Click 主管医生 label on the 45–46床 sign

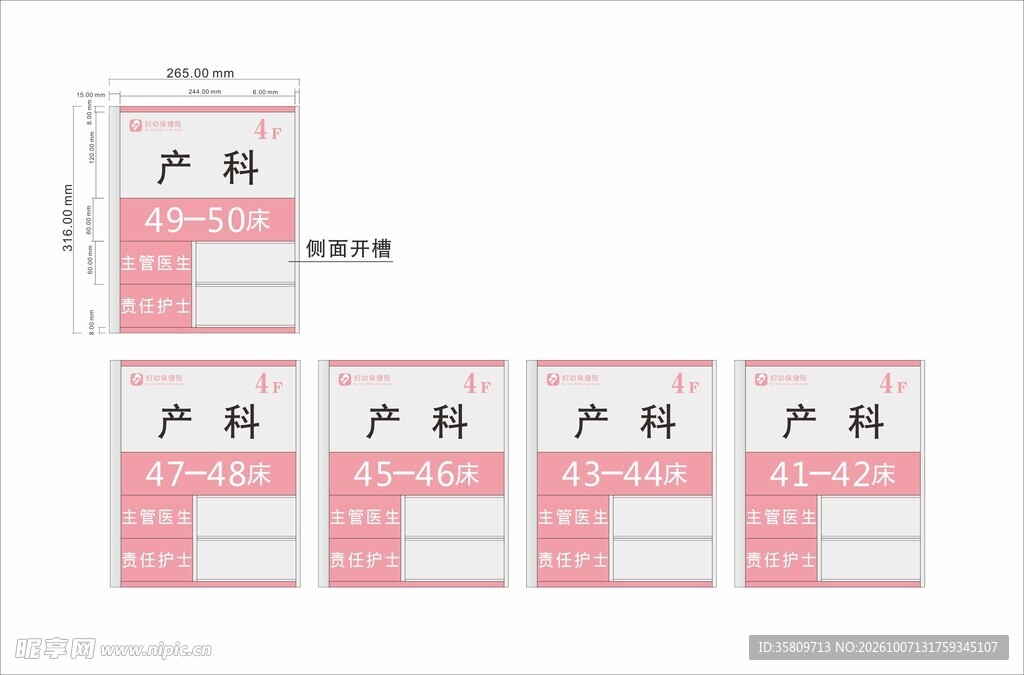point(365,517)
